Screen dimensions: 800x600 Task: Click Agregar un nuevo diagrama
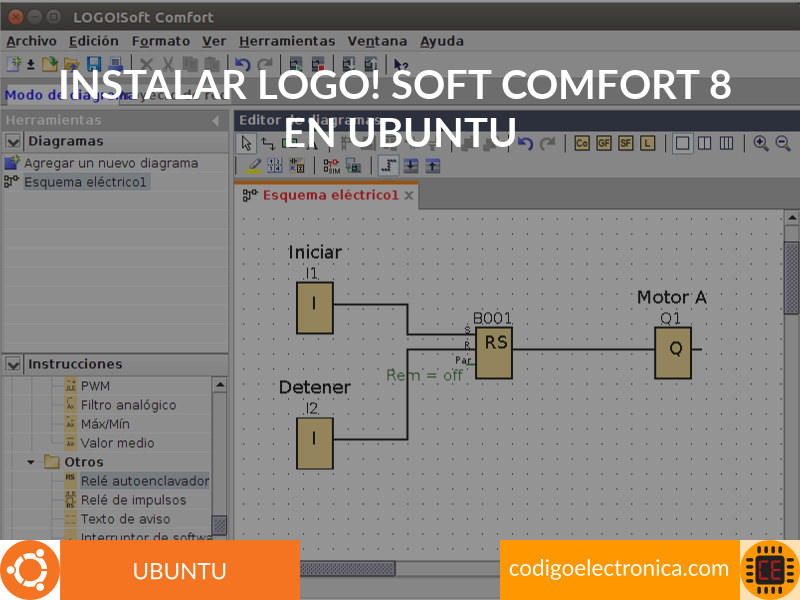click(111, 163)
